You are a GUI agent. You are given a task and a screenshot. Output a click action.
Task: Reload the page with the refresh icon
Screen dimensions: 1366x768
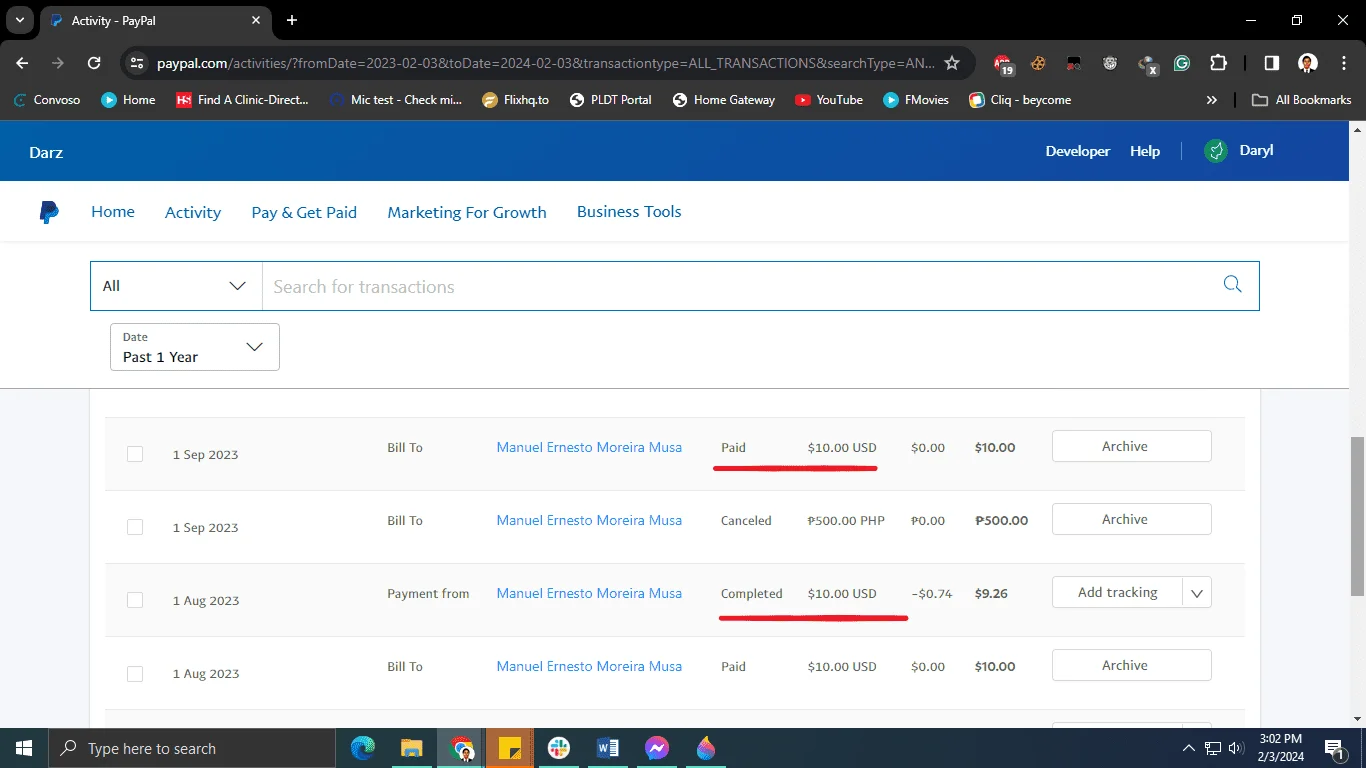pos(94,63)
